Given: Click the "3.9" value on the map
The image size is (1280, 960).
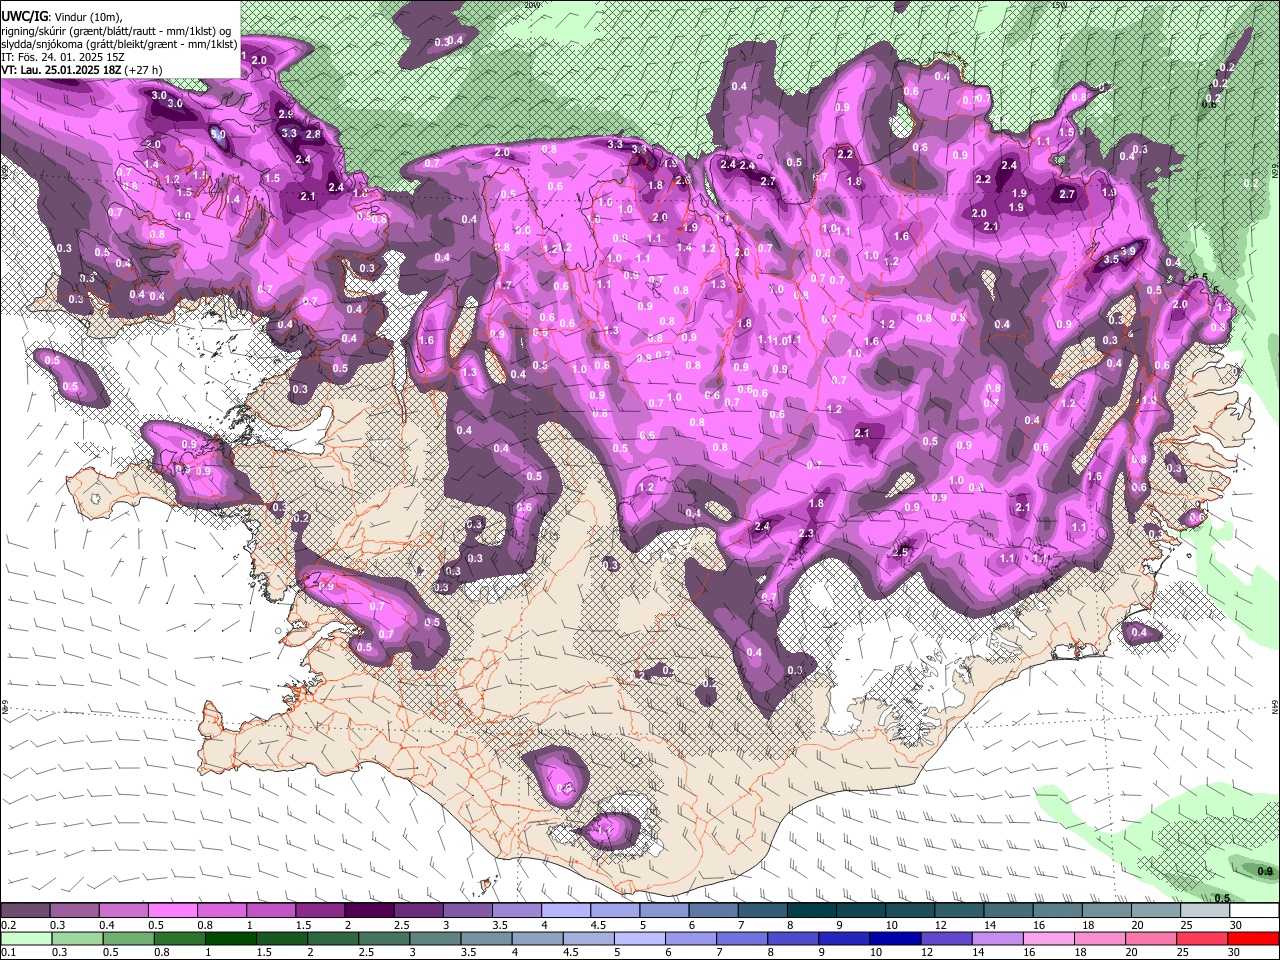Looking at the screenshot, I should [1129, 251].
